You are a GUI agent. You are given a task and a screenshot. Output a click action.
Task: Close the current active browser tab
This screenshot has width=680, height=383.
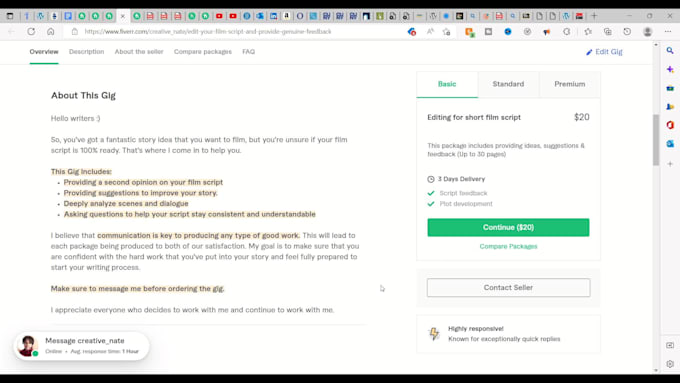[x=123, y=16]
